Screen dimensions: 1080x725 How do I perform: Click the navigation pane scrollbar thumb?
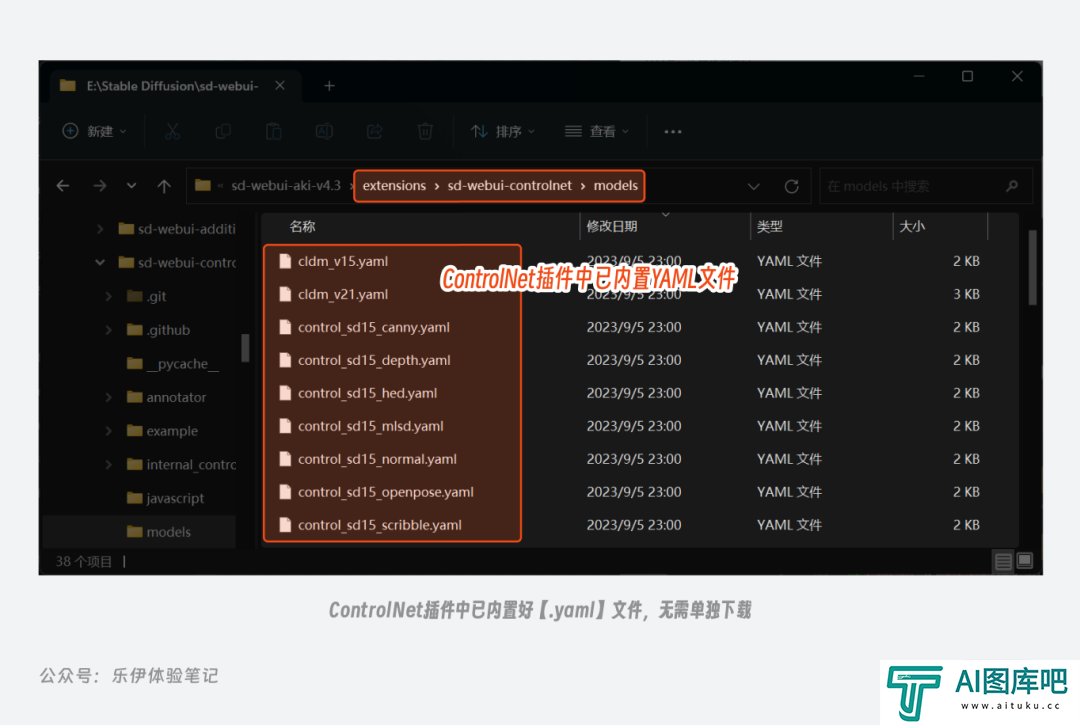click(245, 348)
